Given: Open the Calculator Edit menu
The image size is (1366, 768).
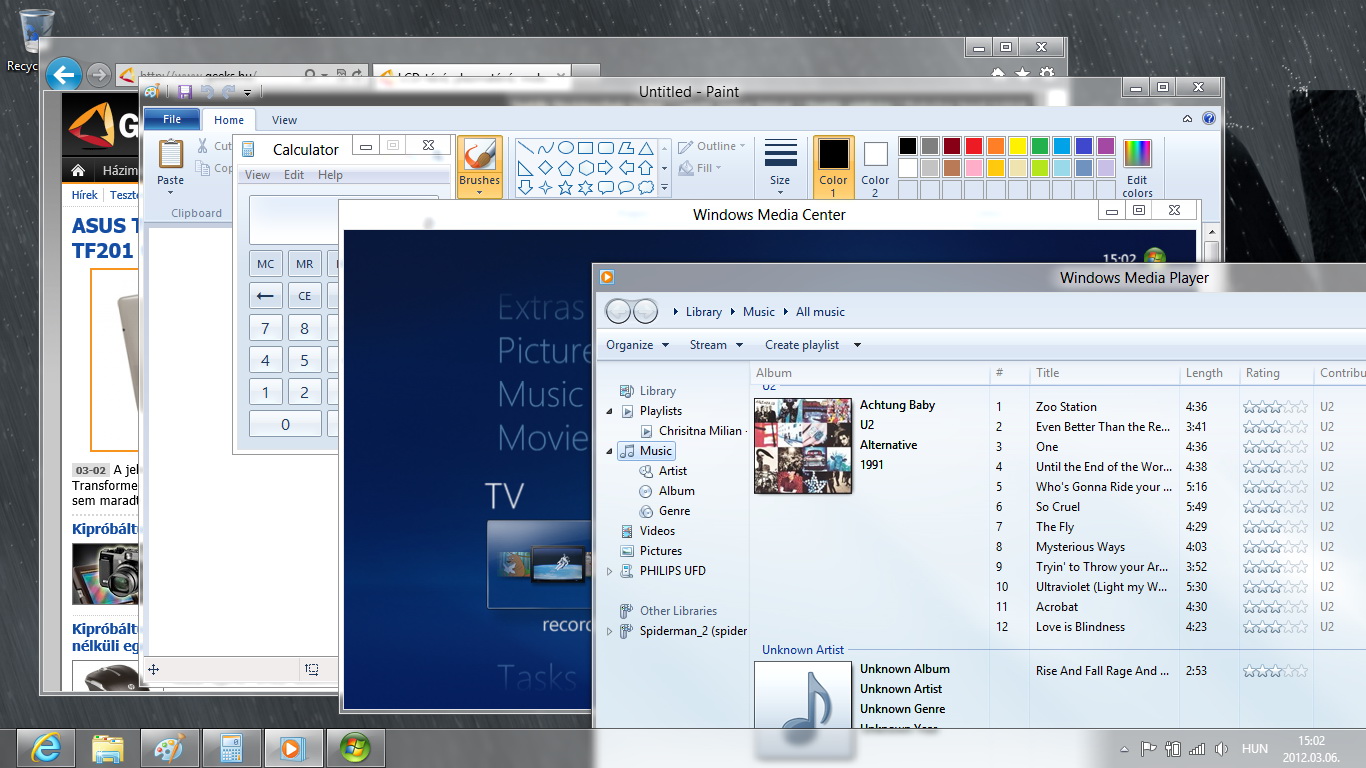Looking at the screenshot, I should [x=294, y=175].
